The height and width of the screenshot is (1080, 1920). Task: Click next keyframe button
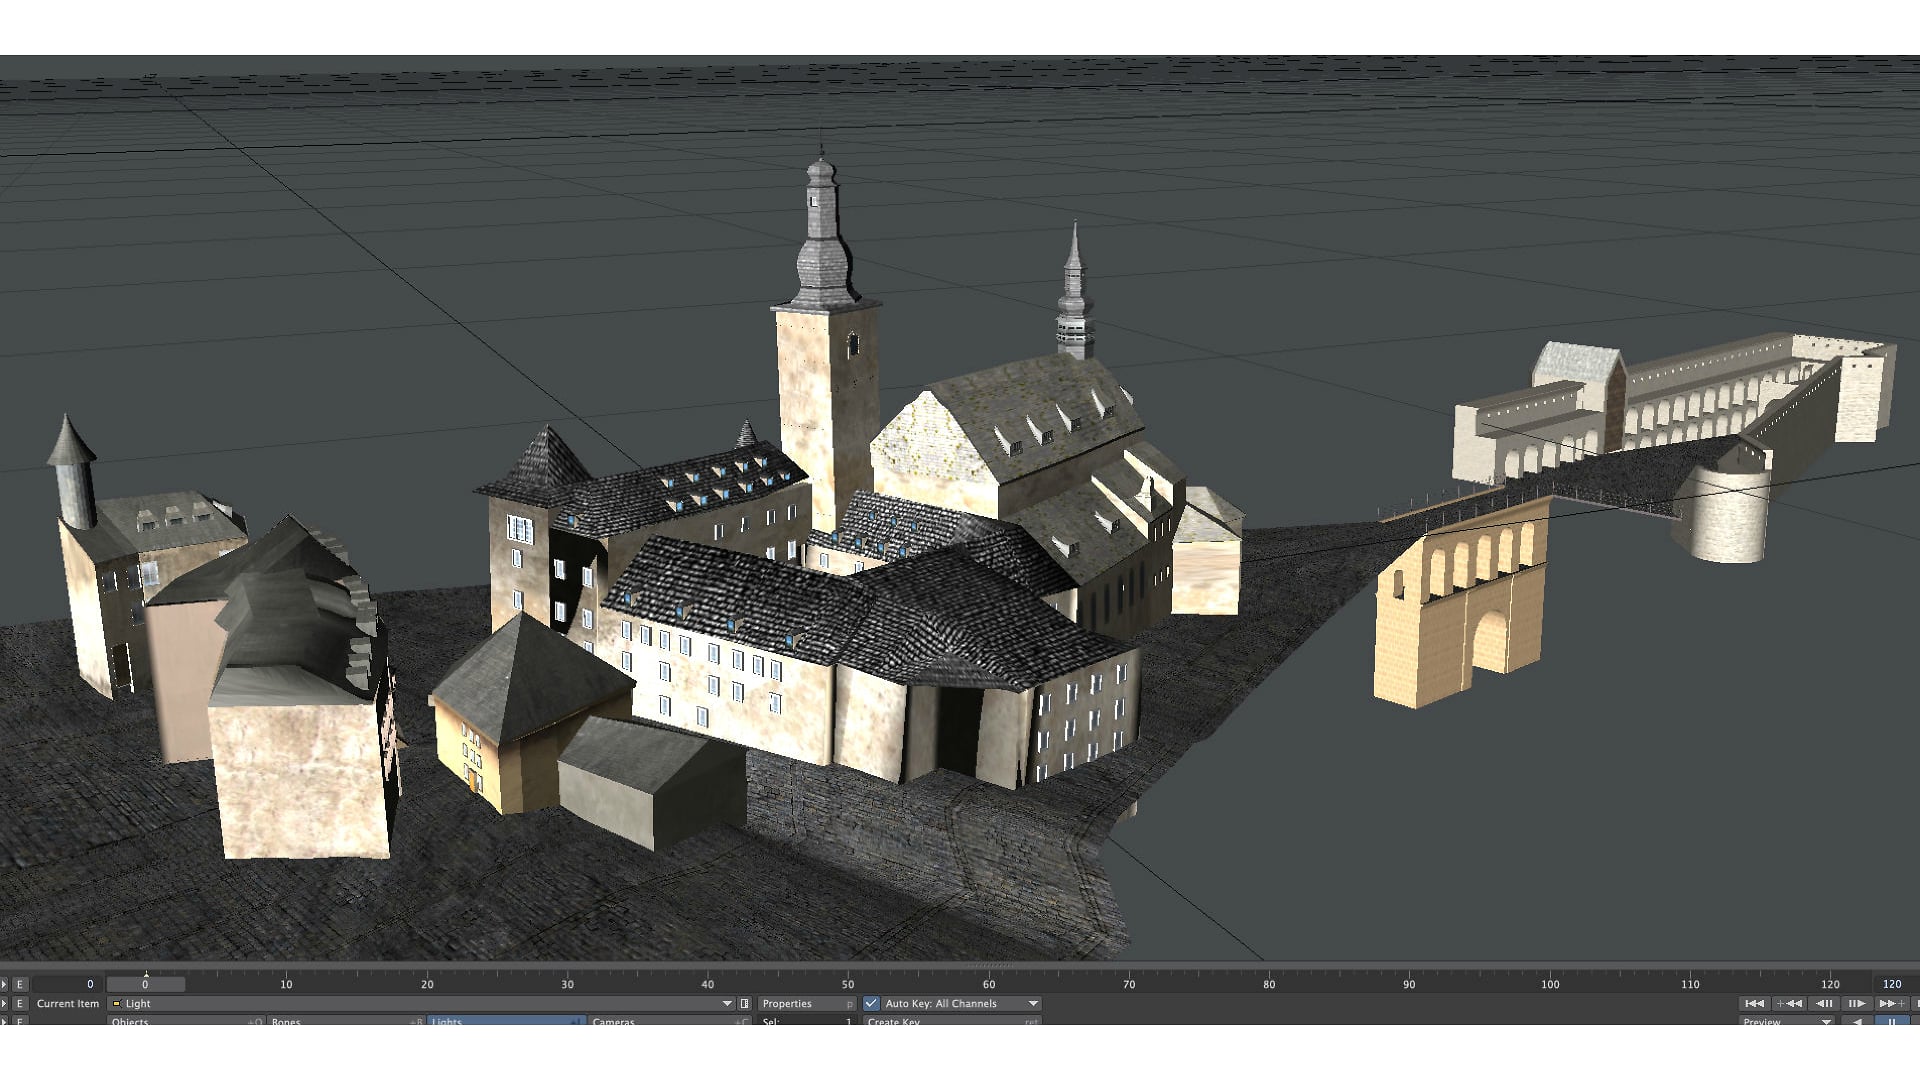pos(1891,1003)
